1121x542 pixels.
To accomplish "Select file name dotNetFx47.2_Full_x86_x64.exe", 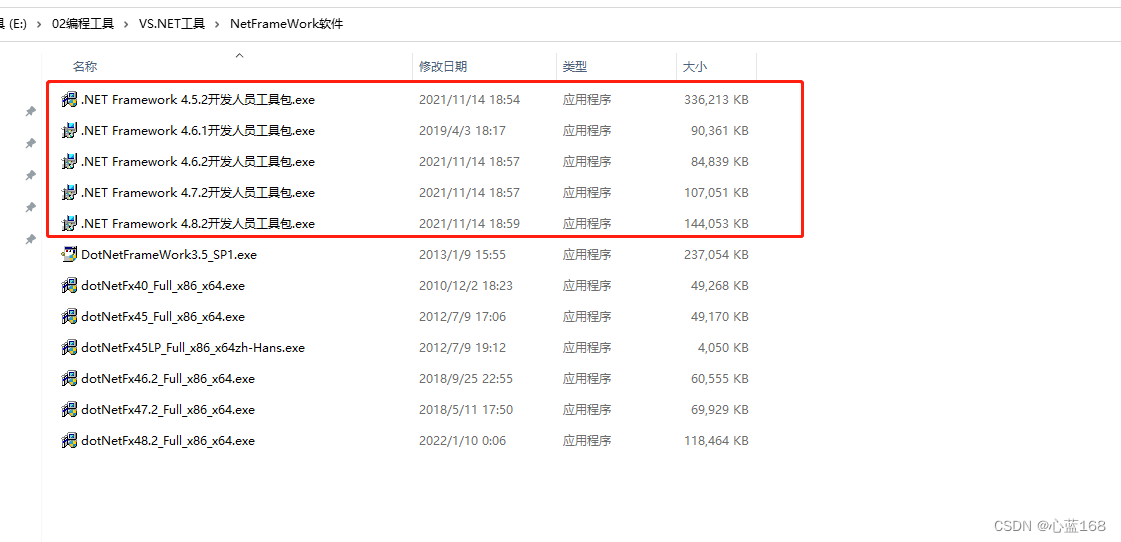I will coord(168,410).
